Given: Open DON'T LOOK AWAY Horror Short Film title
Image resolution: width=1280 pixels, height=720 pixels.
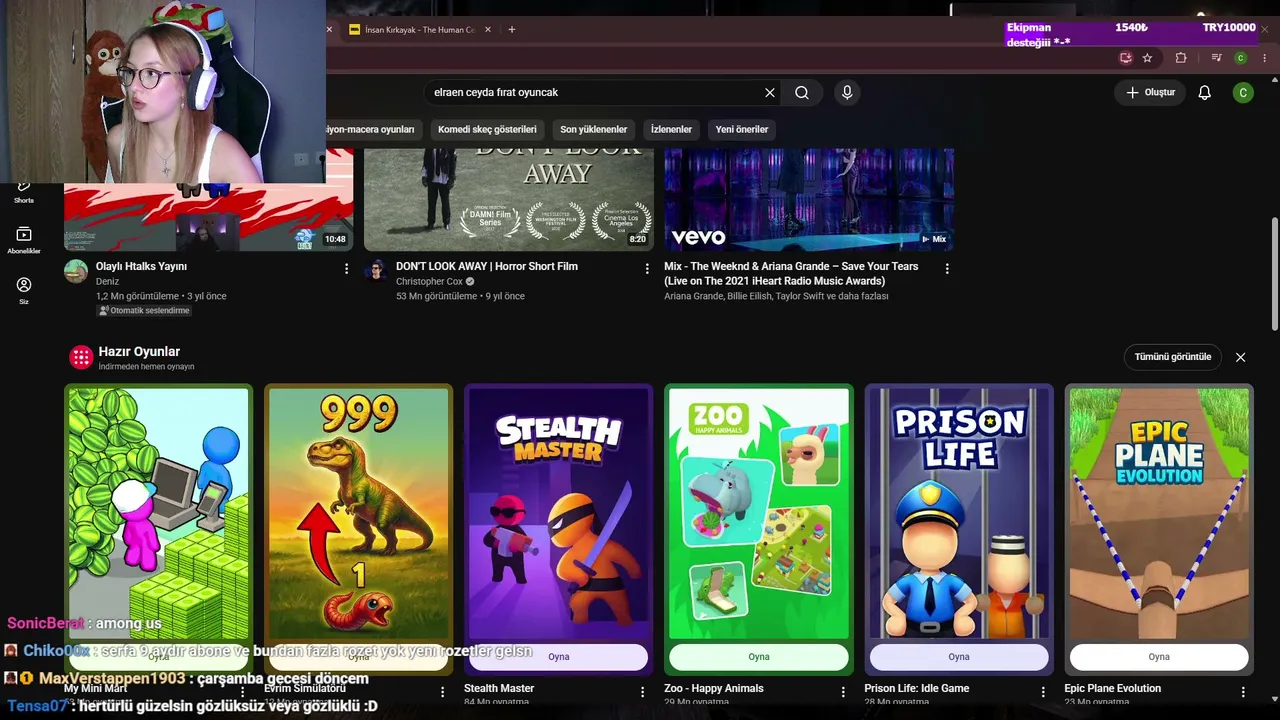Looking at the screenshot, I should click(487, 267).
